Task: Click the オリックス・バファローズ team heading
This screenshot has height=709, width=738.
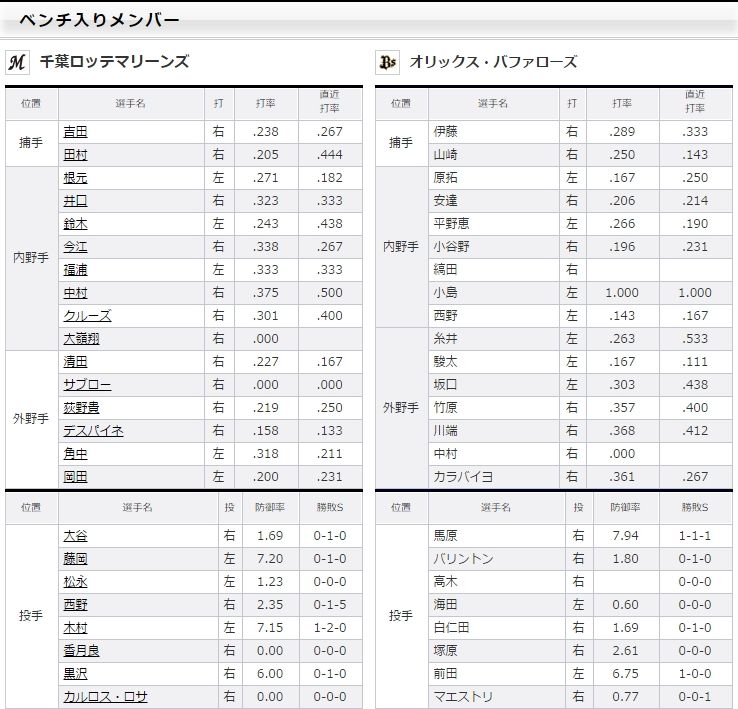Action: click(x=493, y=62)
